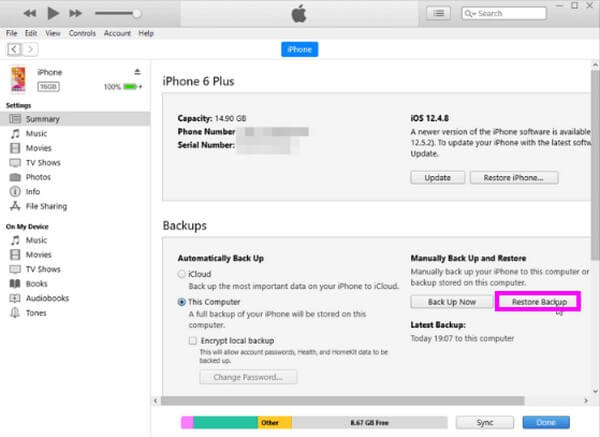Open the Edit menu

pos(31,33)
